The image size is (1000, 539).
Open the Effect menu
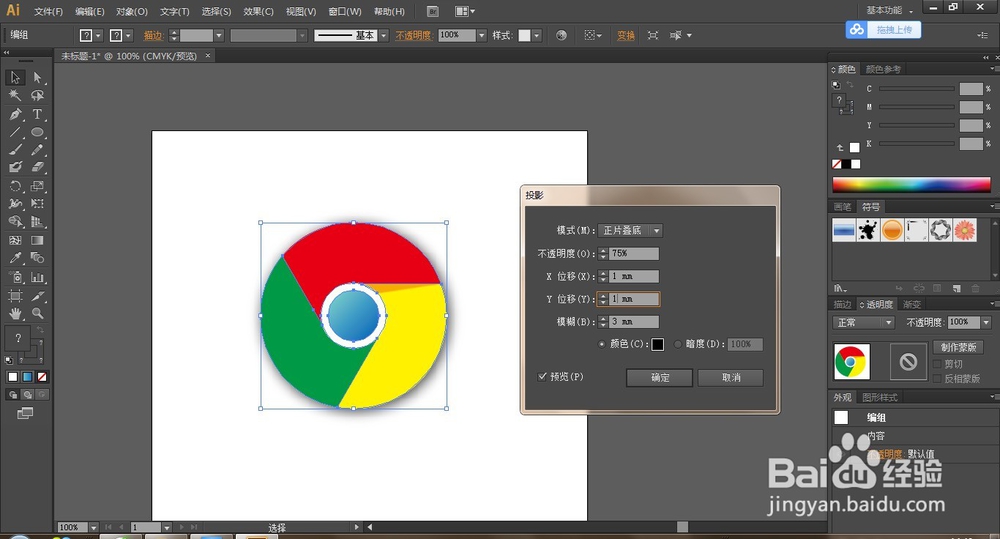[x=258, y=11]
